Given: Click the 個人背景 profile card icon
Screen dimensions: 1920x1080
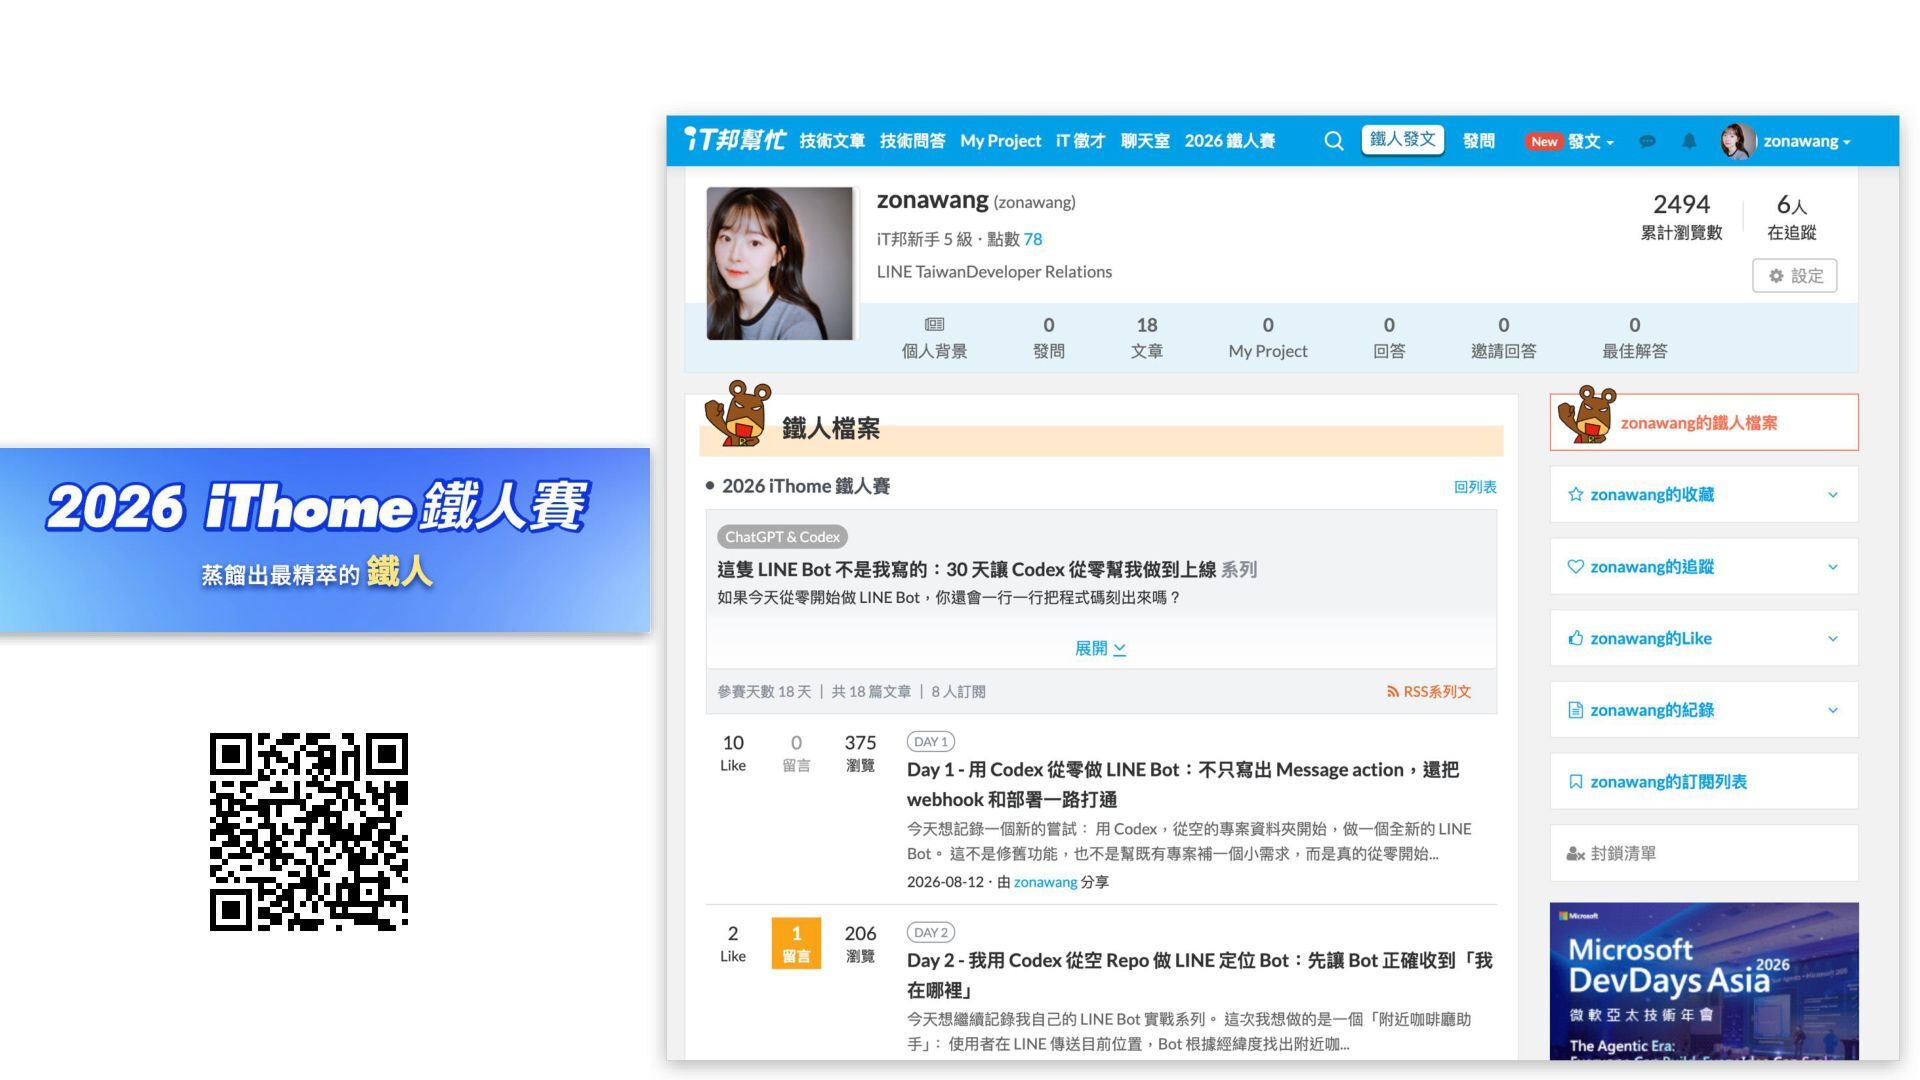Looking at the screenshot, I should [934, 324].
